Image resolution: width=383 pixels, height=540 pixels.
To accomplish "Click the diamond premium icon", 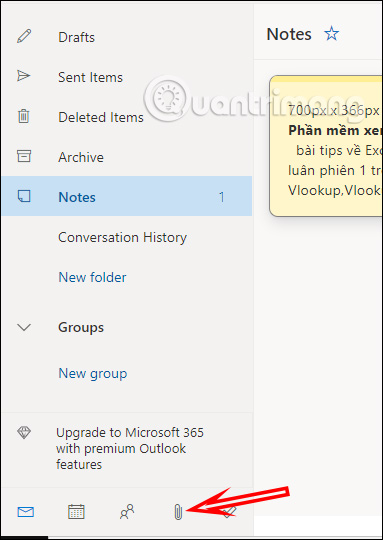I will pyautogui.click(x=24, y=433).
